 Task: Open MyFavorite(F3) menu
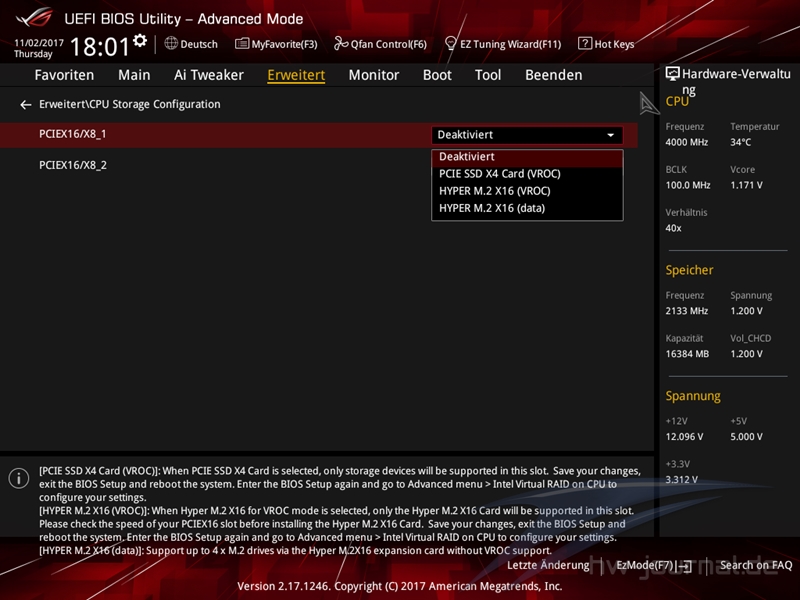click(276, 44)
